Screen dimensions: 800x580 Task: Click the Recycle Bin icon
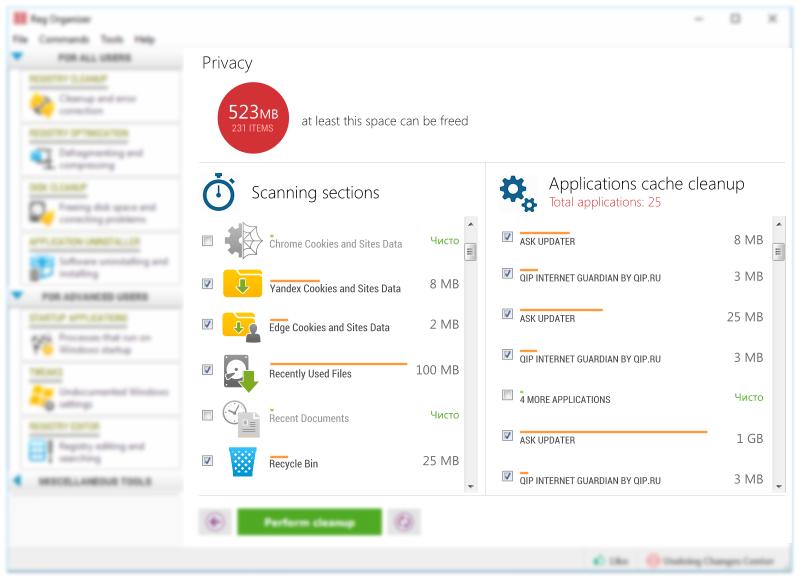coord(242,462)
